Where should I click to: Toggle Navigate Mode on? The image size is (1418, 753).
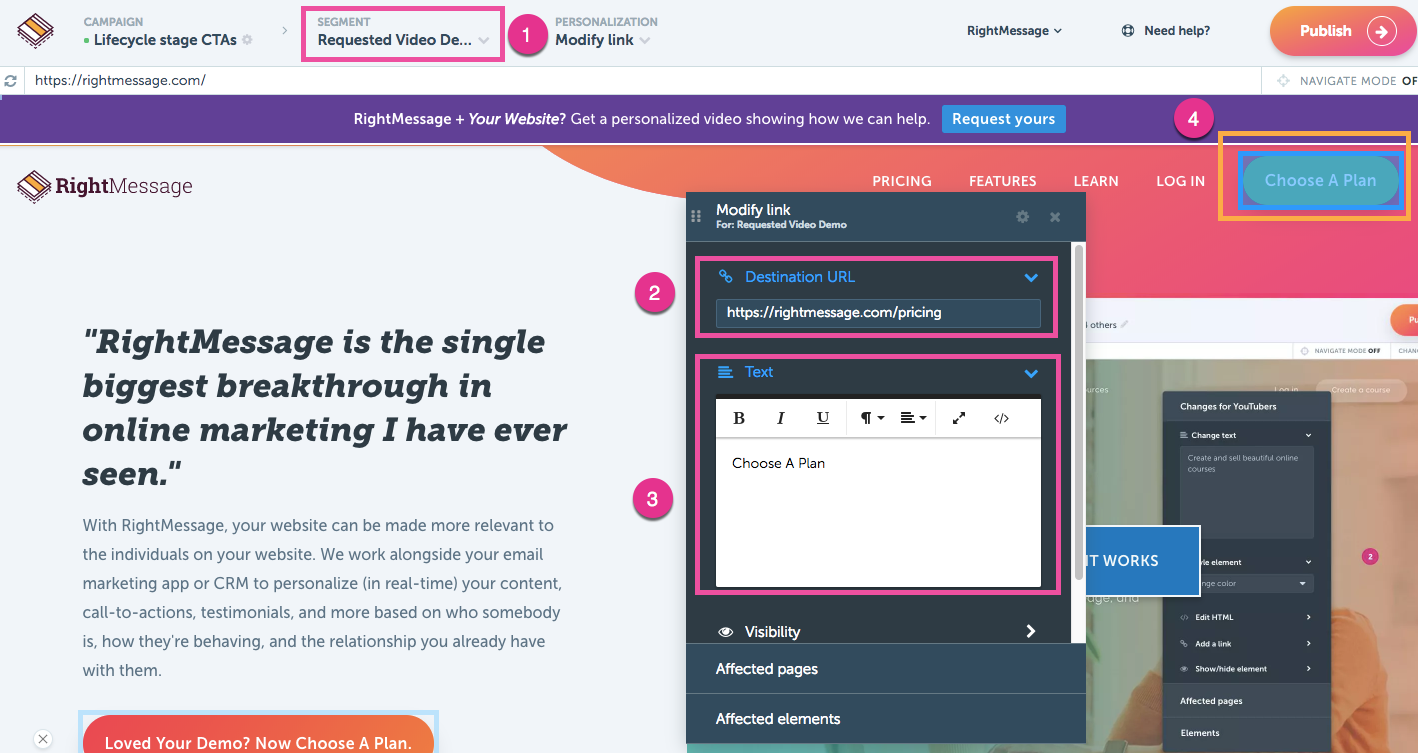point(1358,81)
